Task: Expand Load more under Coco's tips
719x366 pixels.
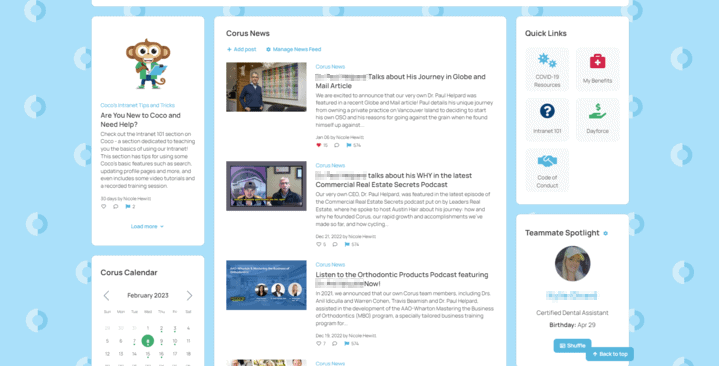Action: pyautogui.click(x=147, y=227)
